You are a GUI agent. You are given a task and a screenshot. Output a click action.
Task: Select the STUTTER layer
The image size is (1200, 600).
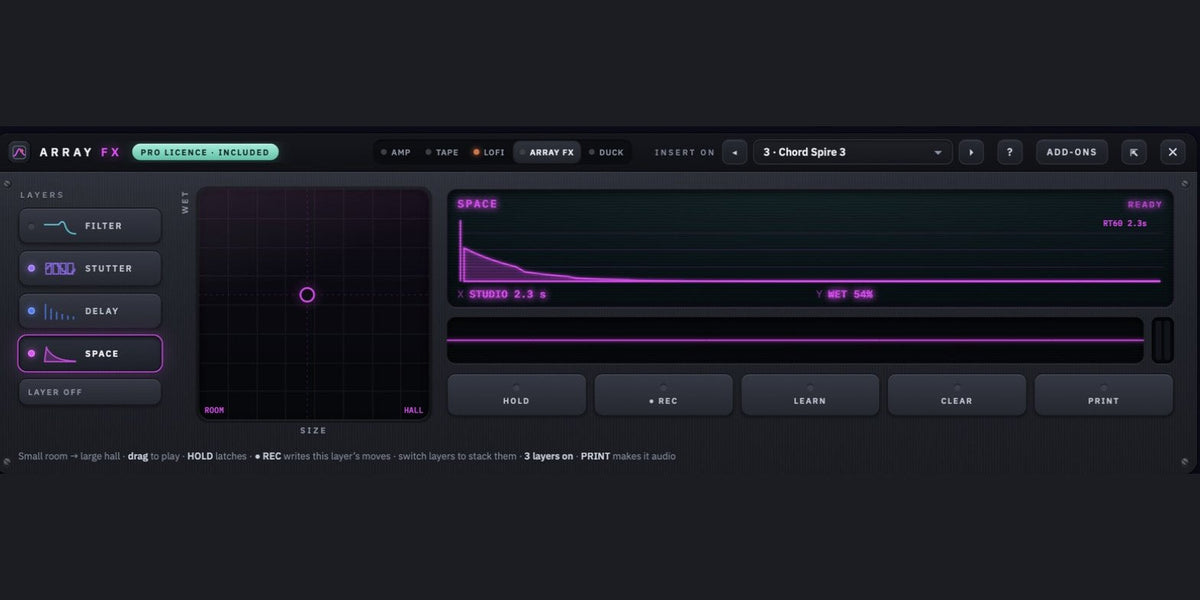point(90,268)
